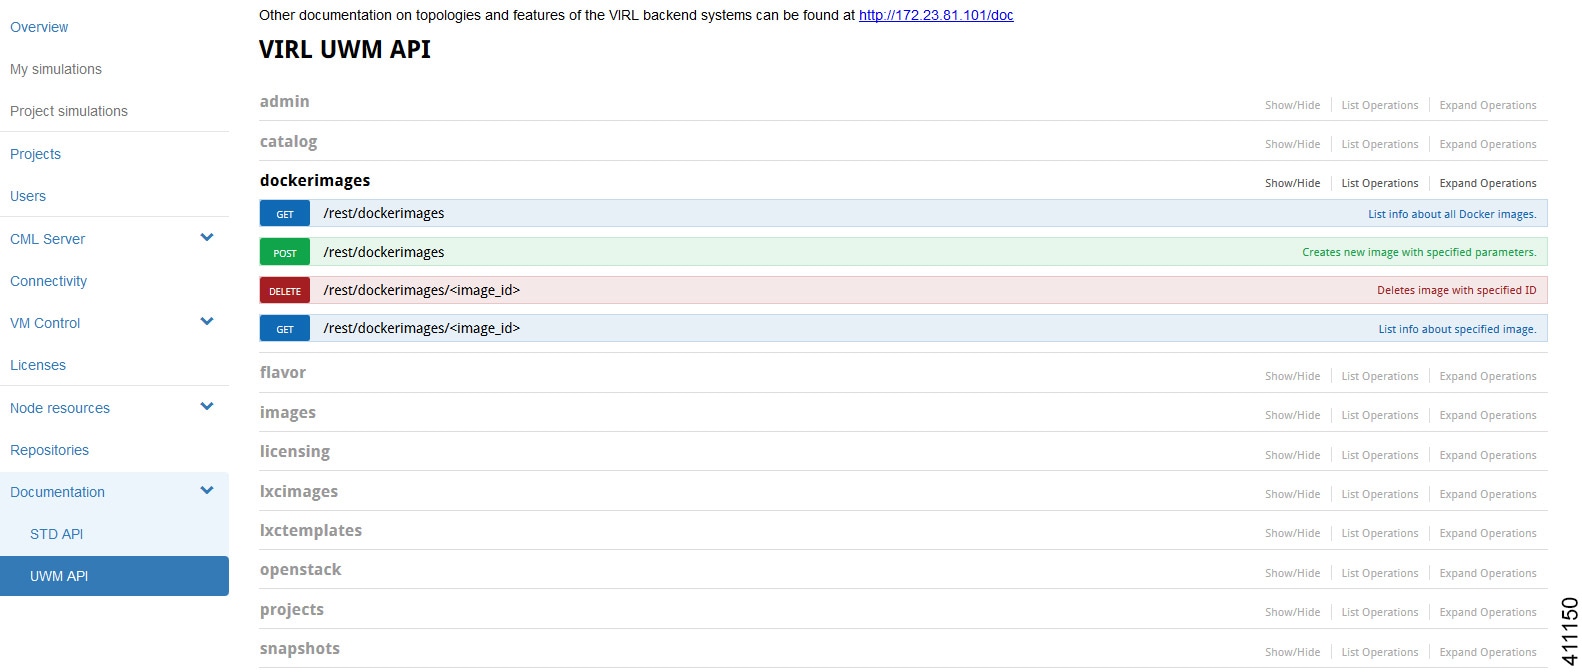This screenshot has width=1582, height=672.
Task: Click the red DELETE method badge
Action: [x=285, y=291]
